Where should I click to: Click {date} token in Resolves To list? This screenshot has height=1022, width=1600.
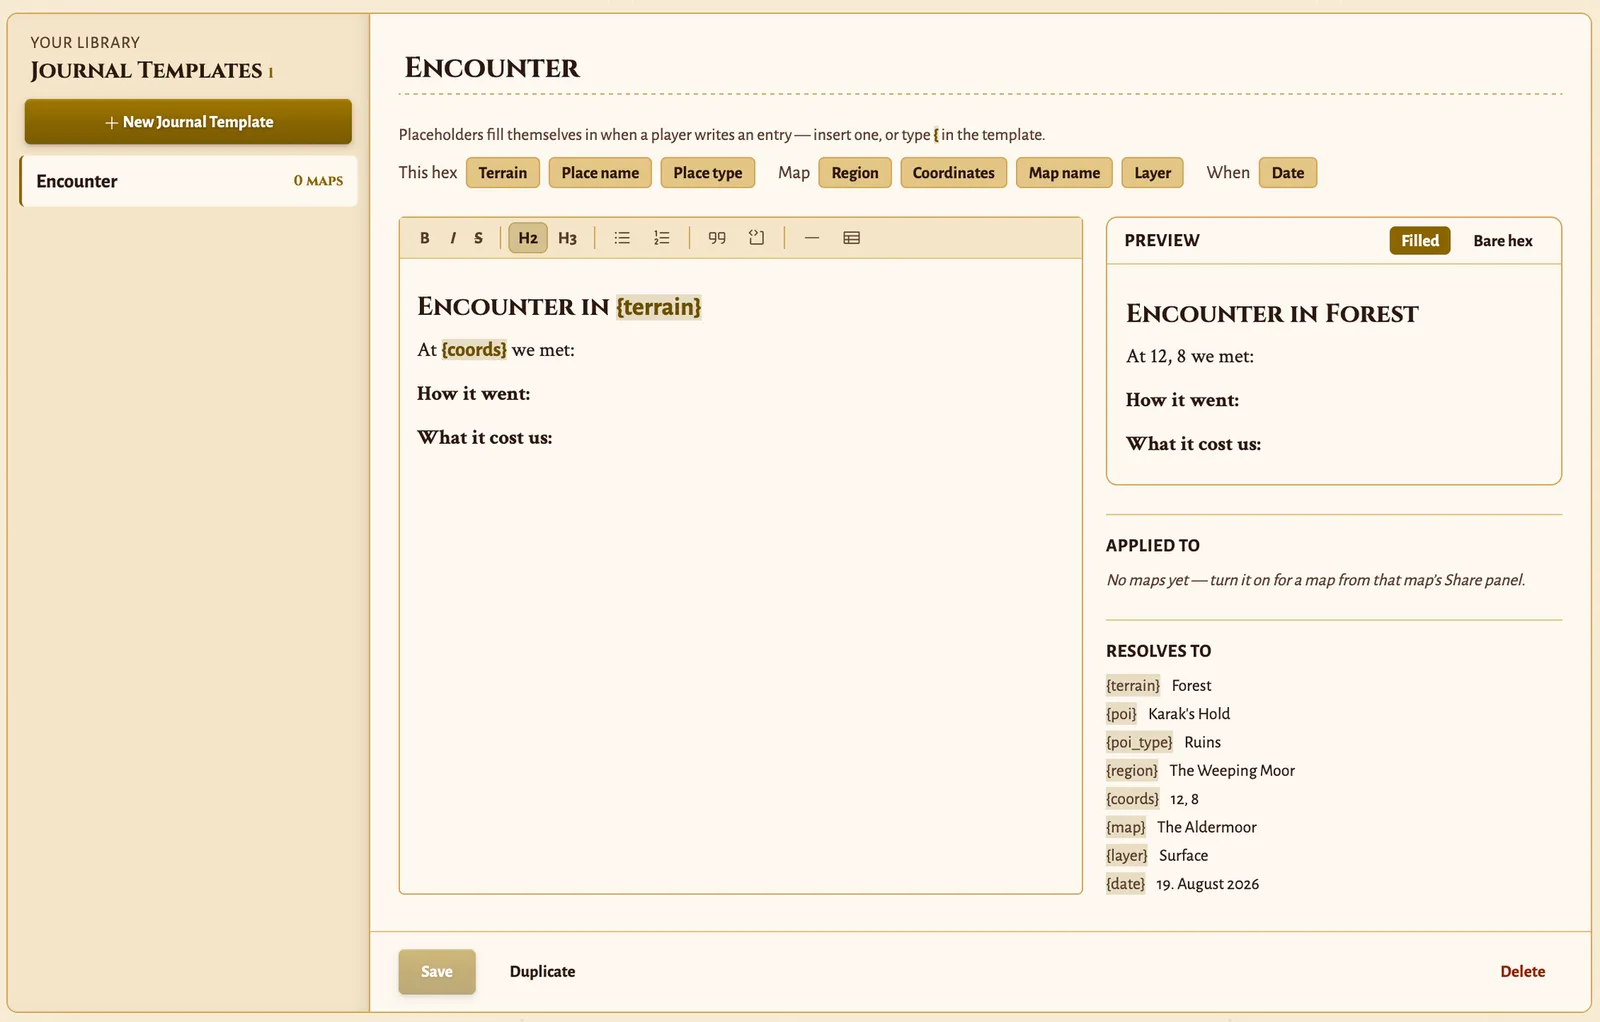[x=1126, y=884]
